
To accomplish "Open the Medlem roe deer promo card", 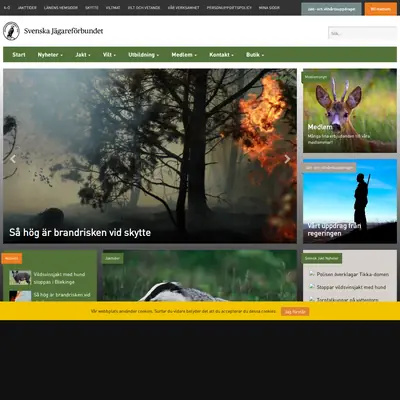I will click(x=350, y=111).
